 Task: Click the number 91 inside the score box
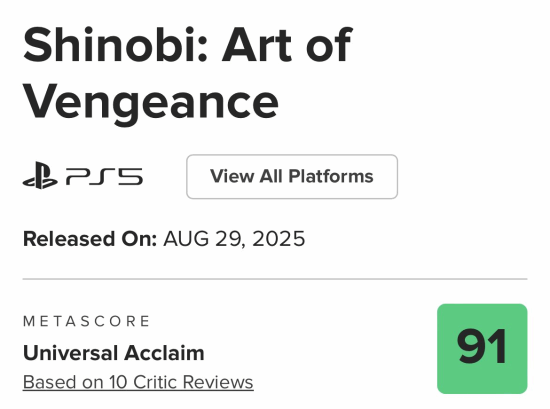point(482,347)
